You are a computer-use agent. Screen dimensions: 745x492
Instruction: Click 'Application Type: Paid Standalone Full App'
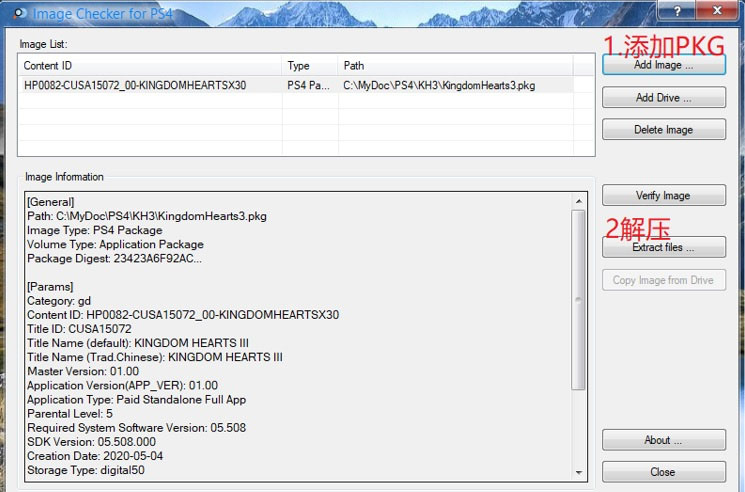(x=137, y=399)
